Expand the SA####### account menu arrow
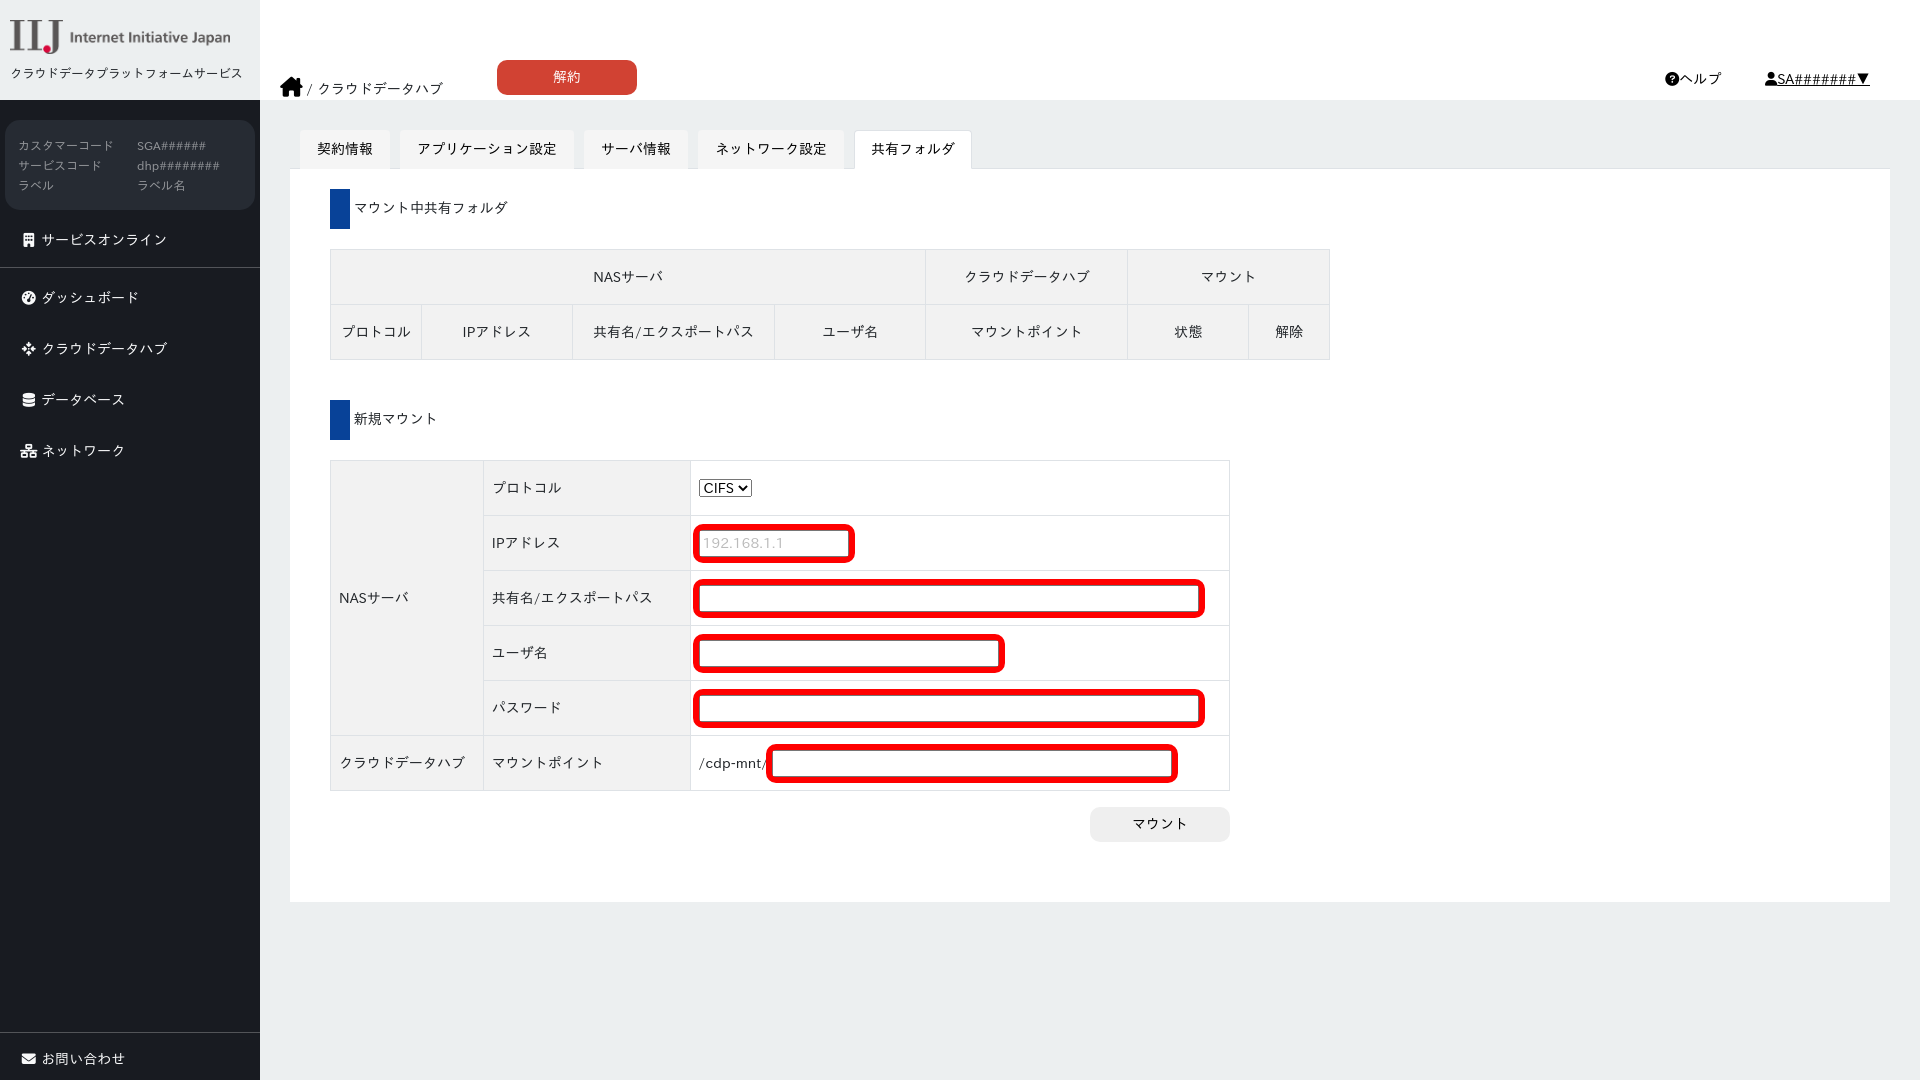 1863,79
